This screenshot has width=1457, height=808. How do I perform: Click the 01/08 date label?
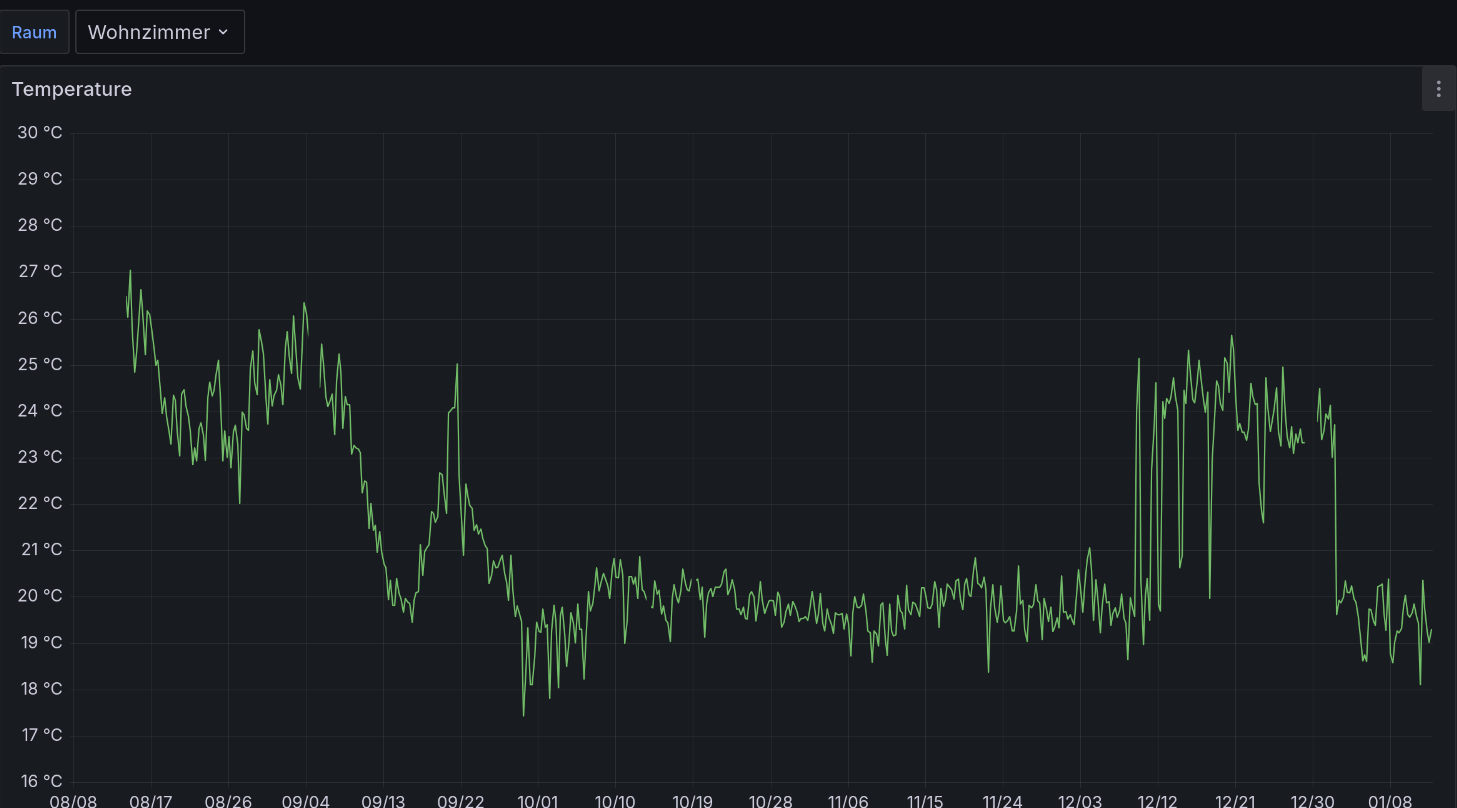coord(1390,801)
